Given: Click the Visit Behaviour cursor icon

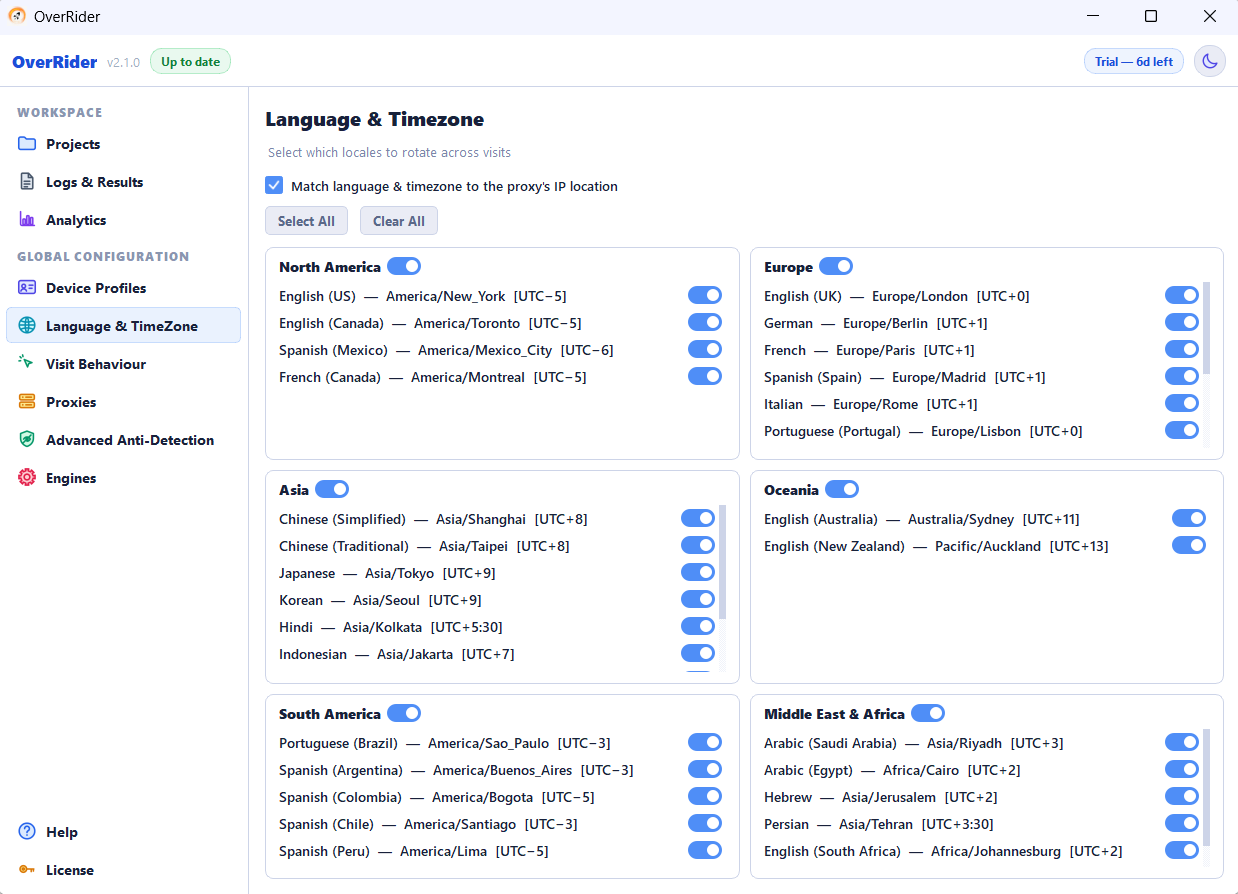Looking at the screenshot, I should (x=27, y=364).
